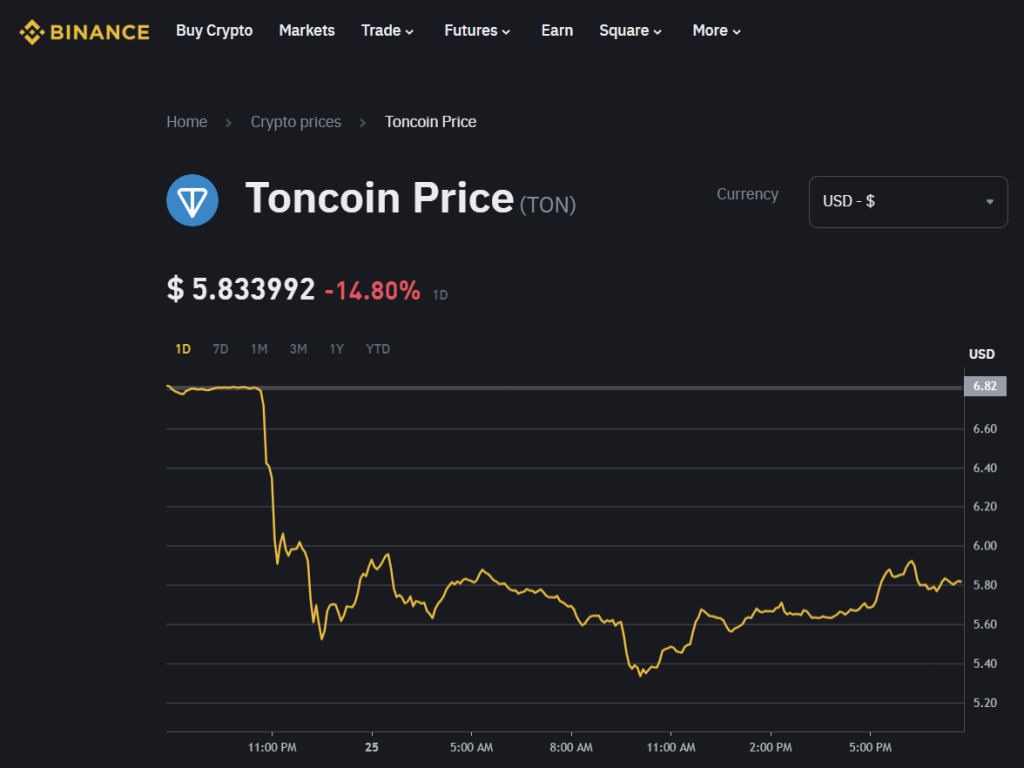
Task: Click the 6.82 price label on axis
Action: (x=984, y=386)
